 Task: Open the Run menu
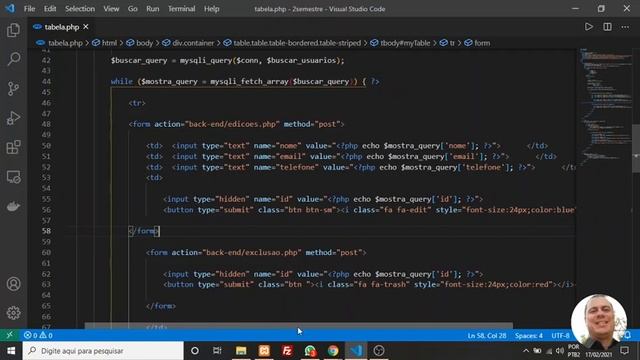coord(153,9)
